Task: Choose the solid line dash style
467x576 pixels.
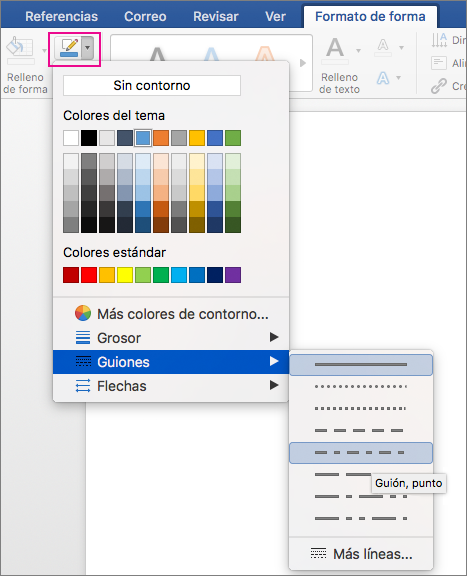Action: pyautogui.click(x=361, y=365)
